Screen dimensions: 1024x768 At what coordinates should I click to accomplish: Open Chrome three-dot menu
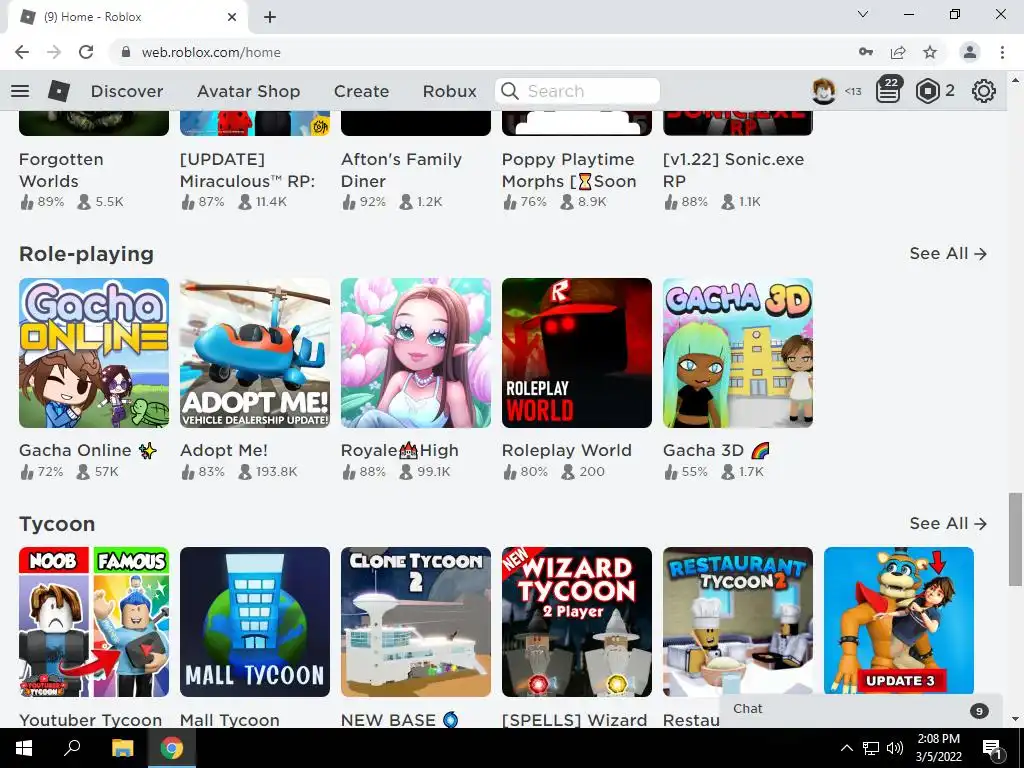[x=1002, y=52]
